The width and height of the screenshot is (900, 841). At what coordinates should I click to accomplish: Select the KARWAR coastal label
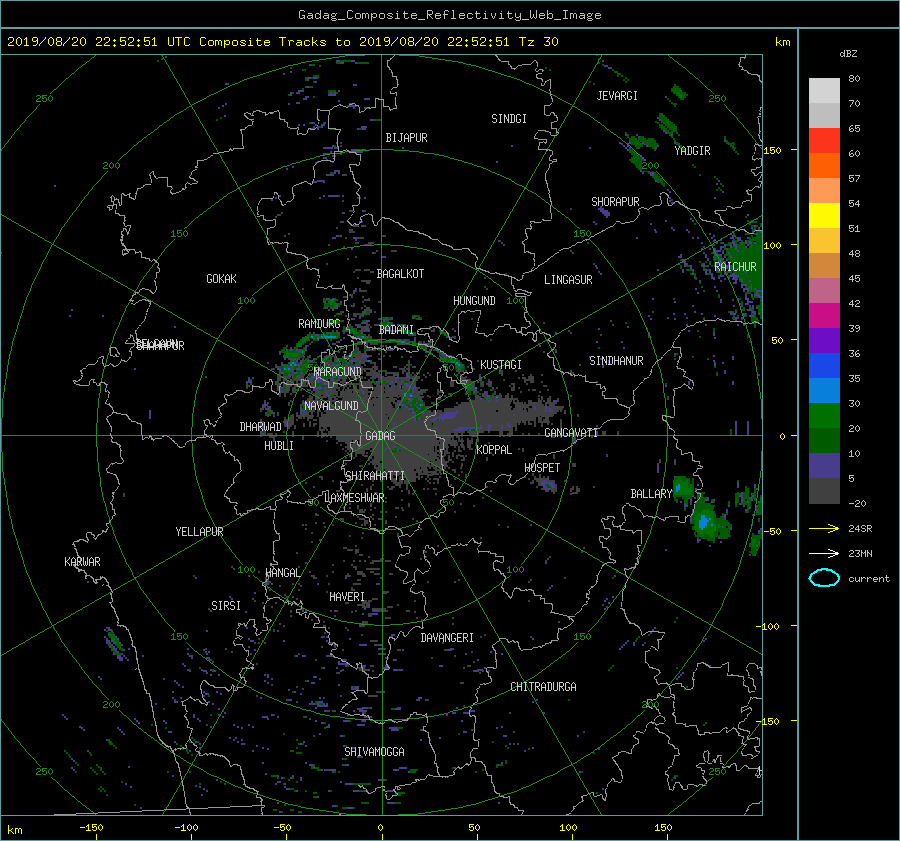(x=82, y=562)
